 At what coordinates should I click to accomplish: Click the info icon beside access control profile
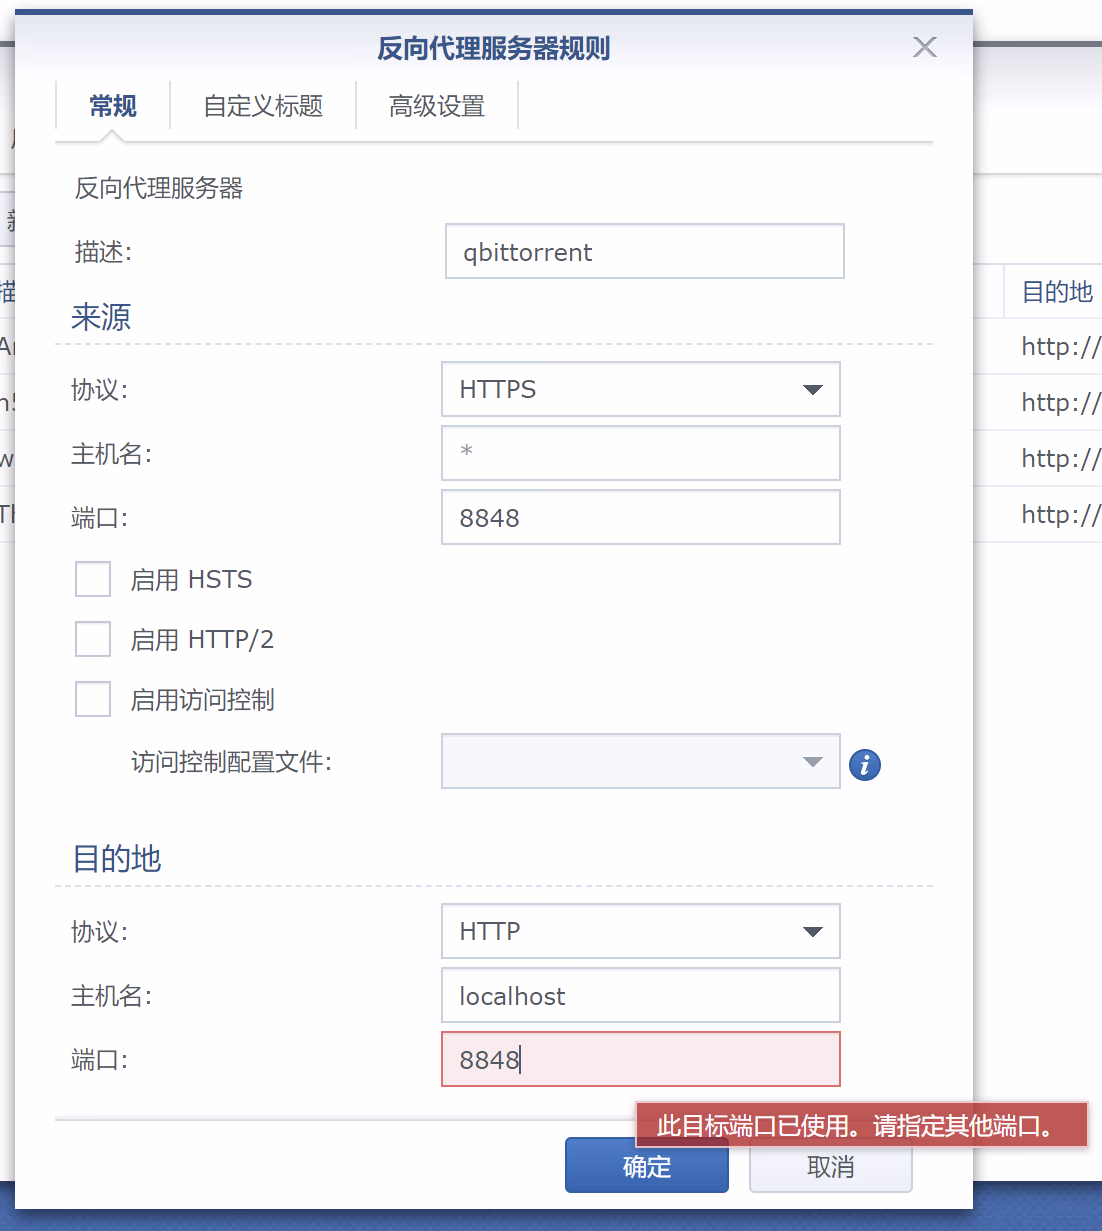[x=864, y=765]
